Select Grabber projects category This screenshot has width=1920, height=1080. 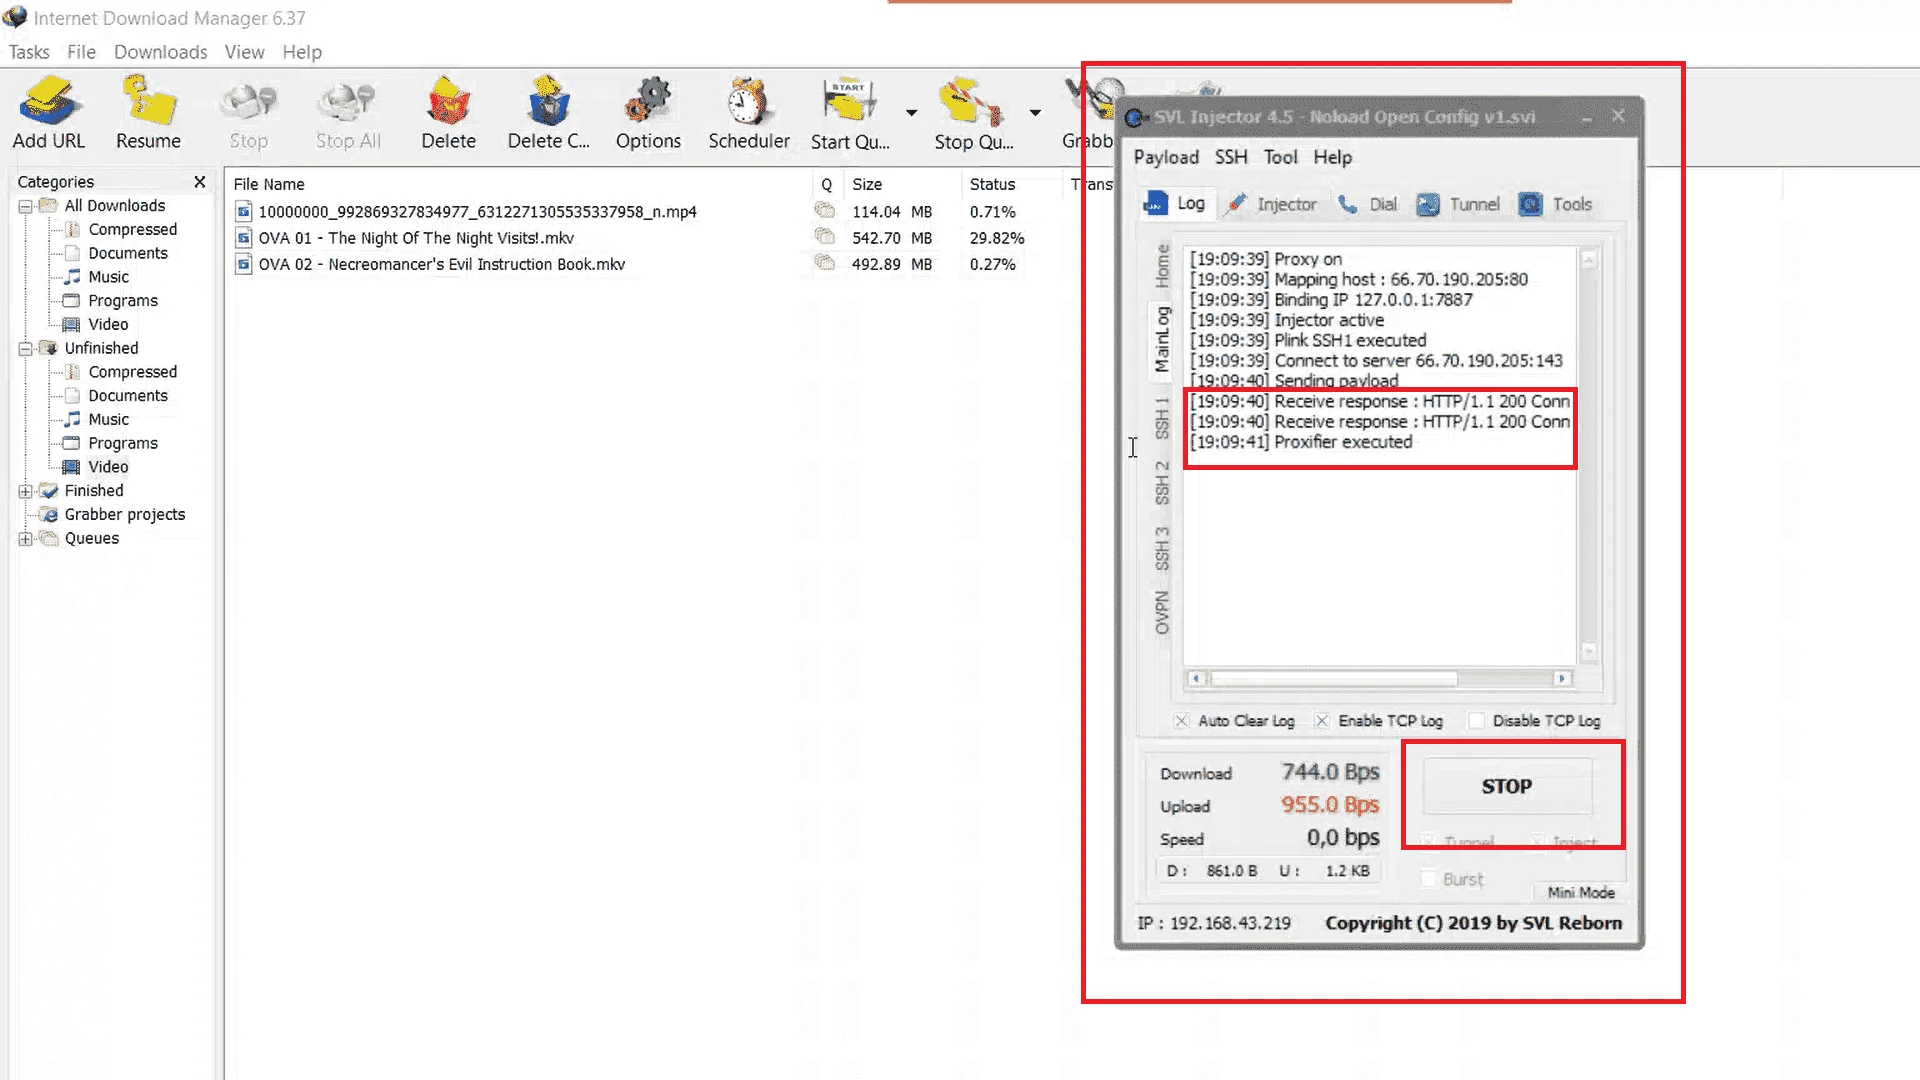[125, 515]
